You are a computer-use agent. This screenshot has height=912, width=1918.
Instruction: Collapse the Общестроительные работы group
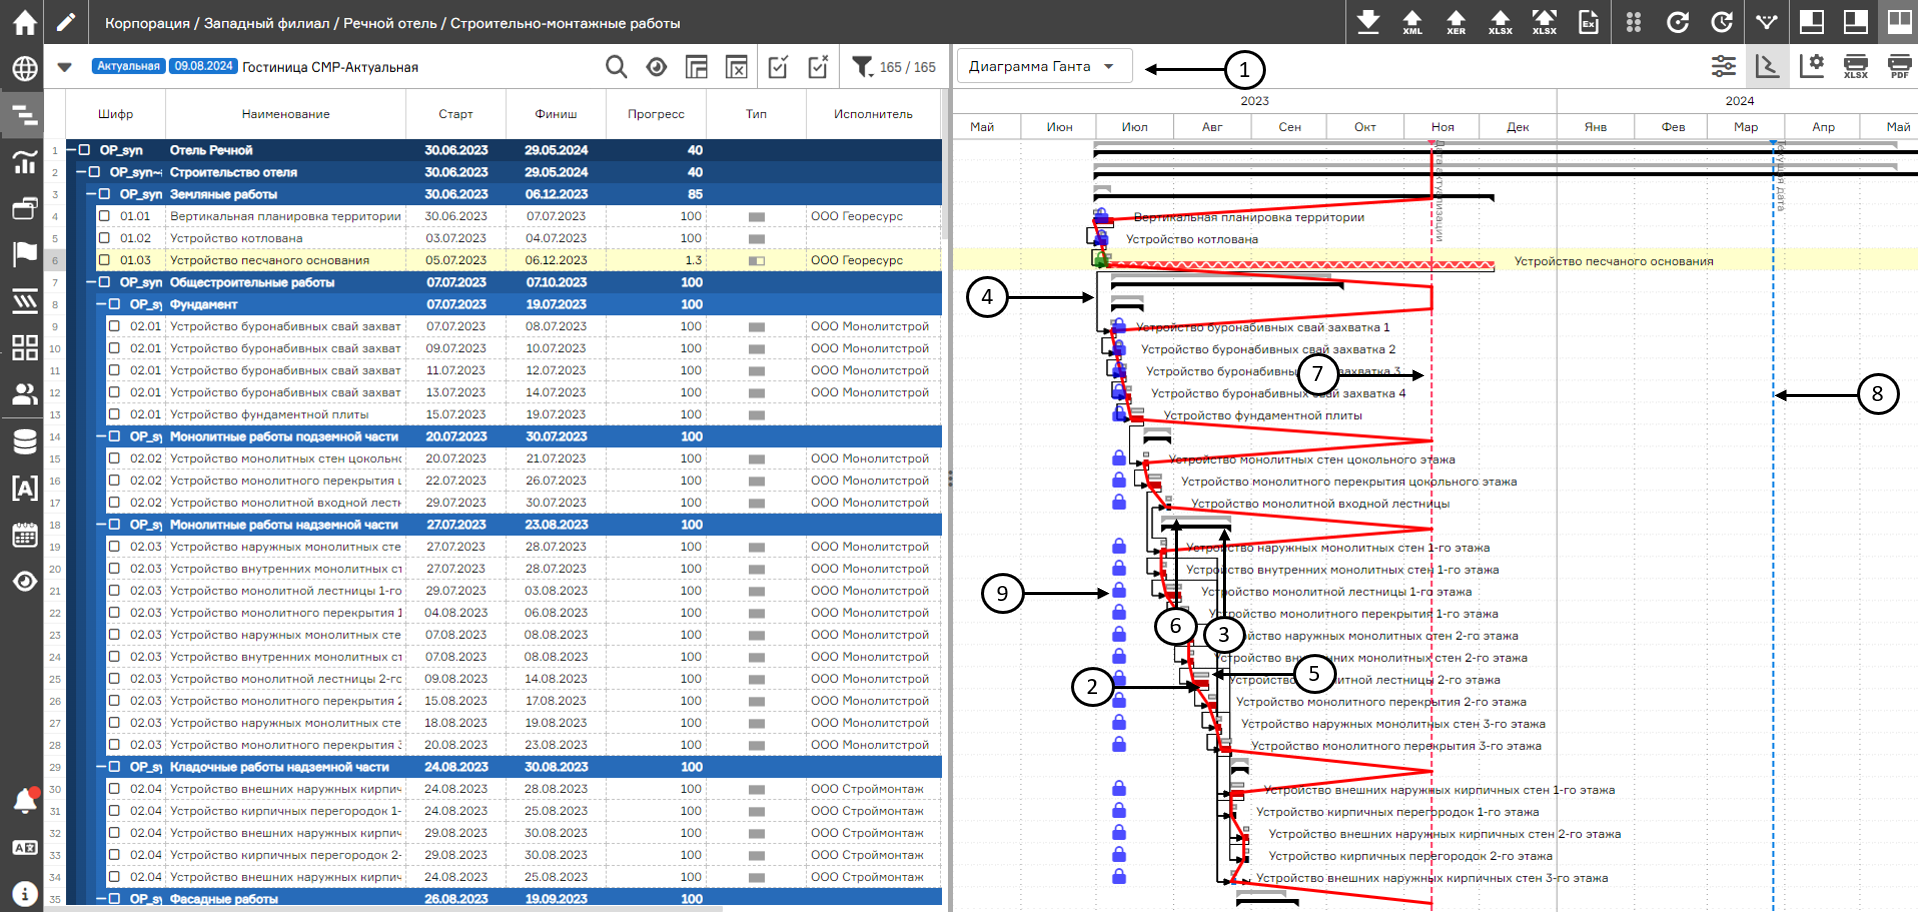pos(92,282)
